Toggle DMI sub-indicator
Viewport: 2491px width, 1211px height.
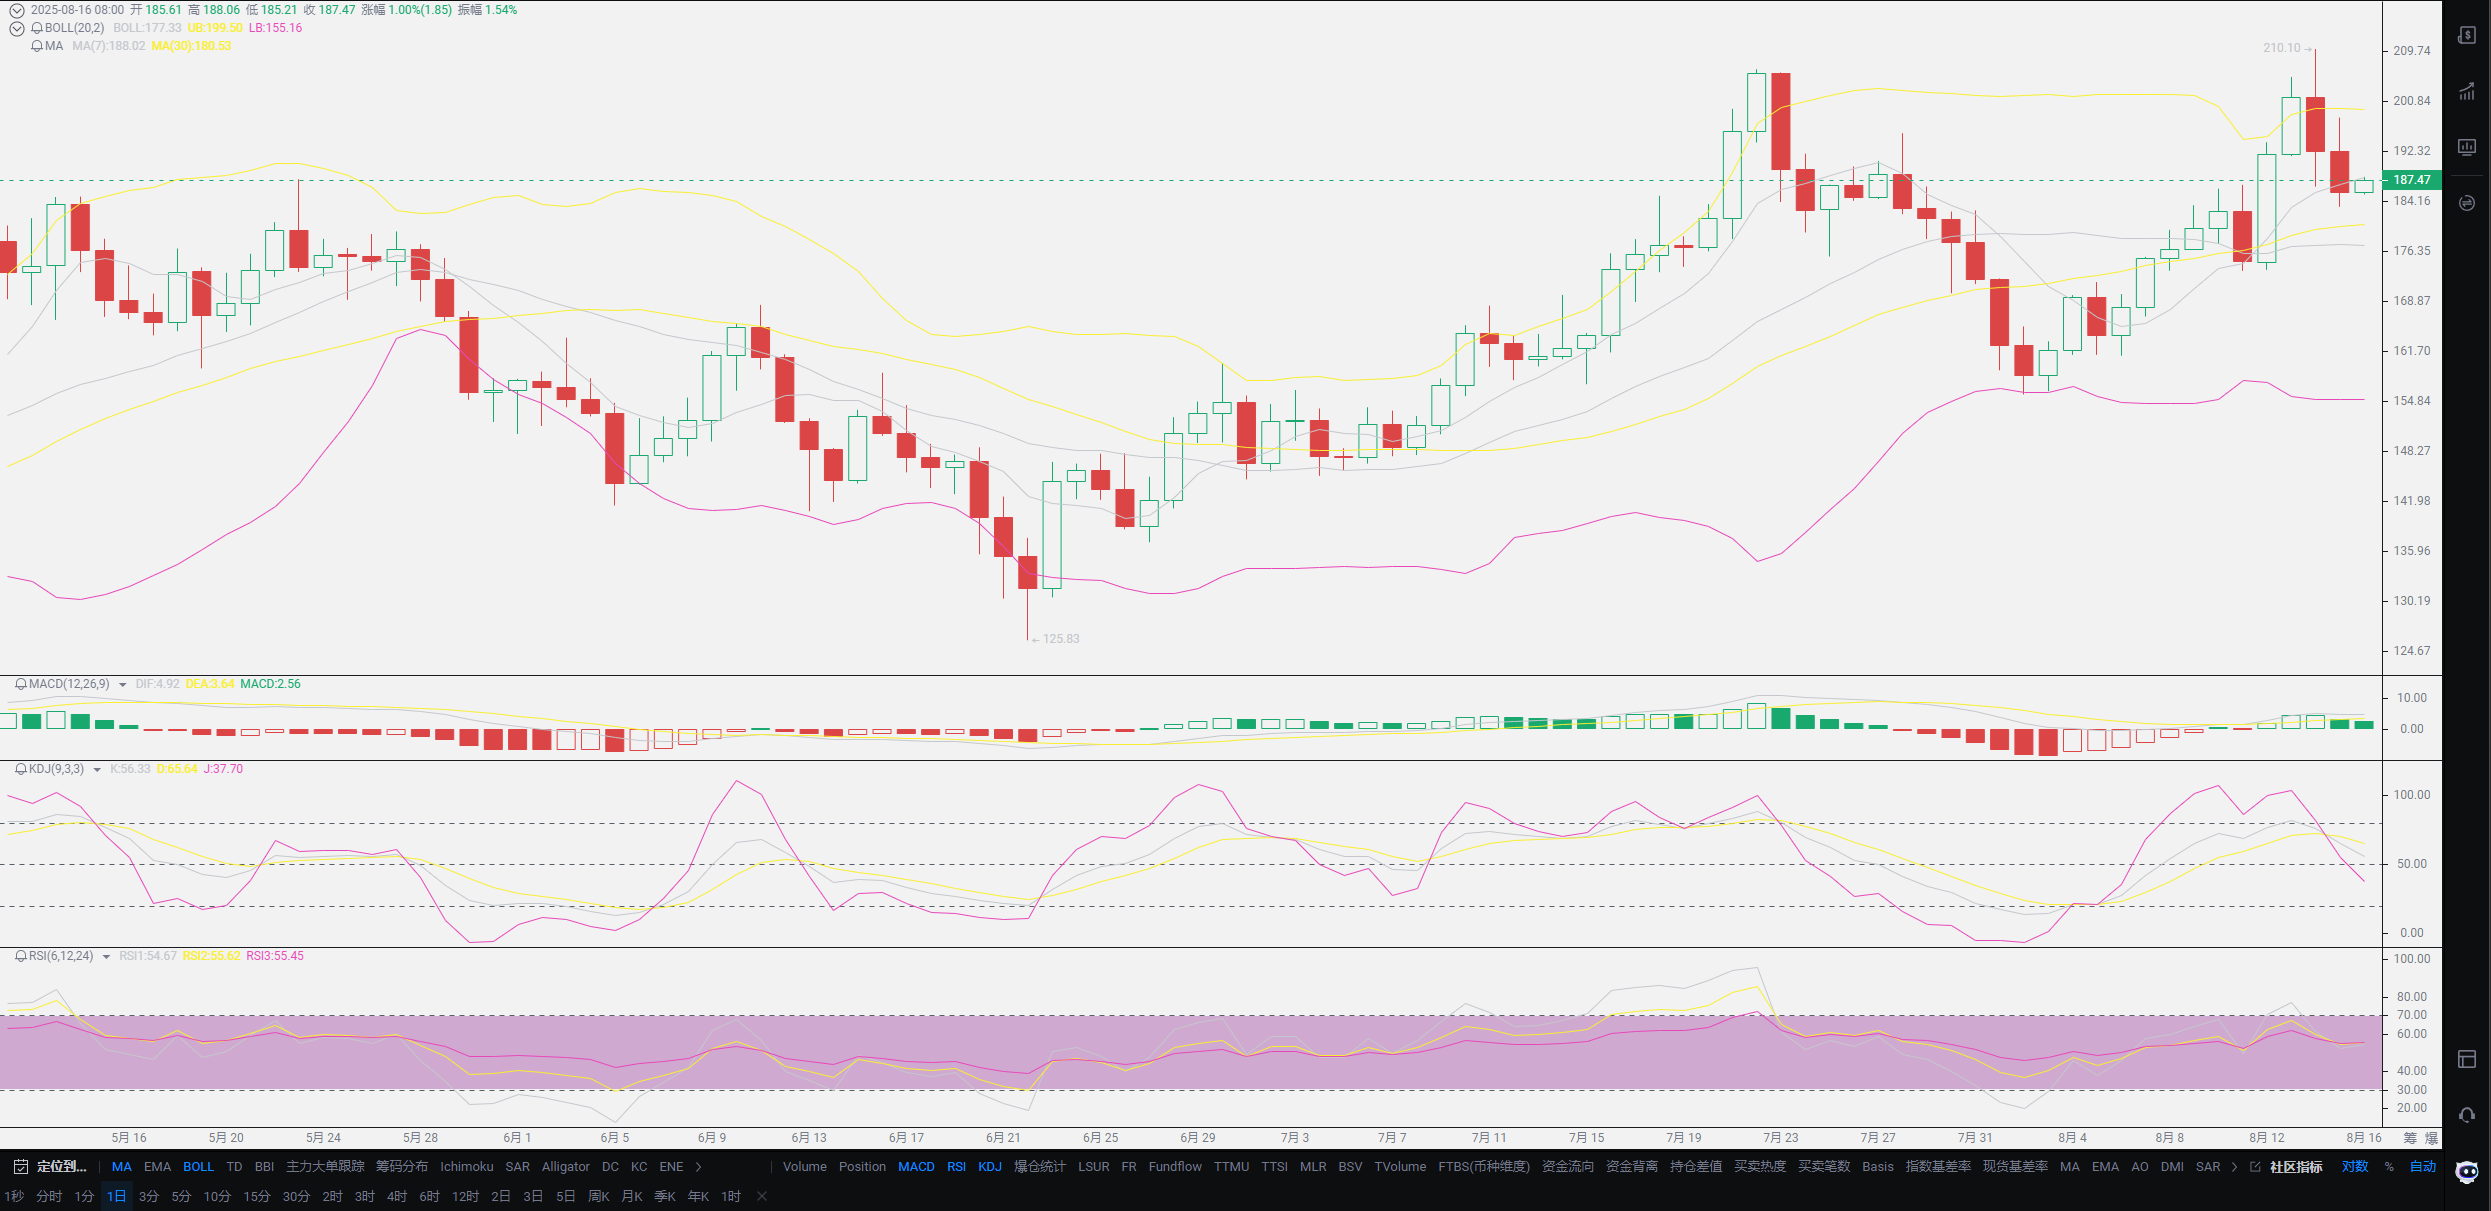pos(2172,1167)
